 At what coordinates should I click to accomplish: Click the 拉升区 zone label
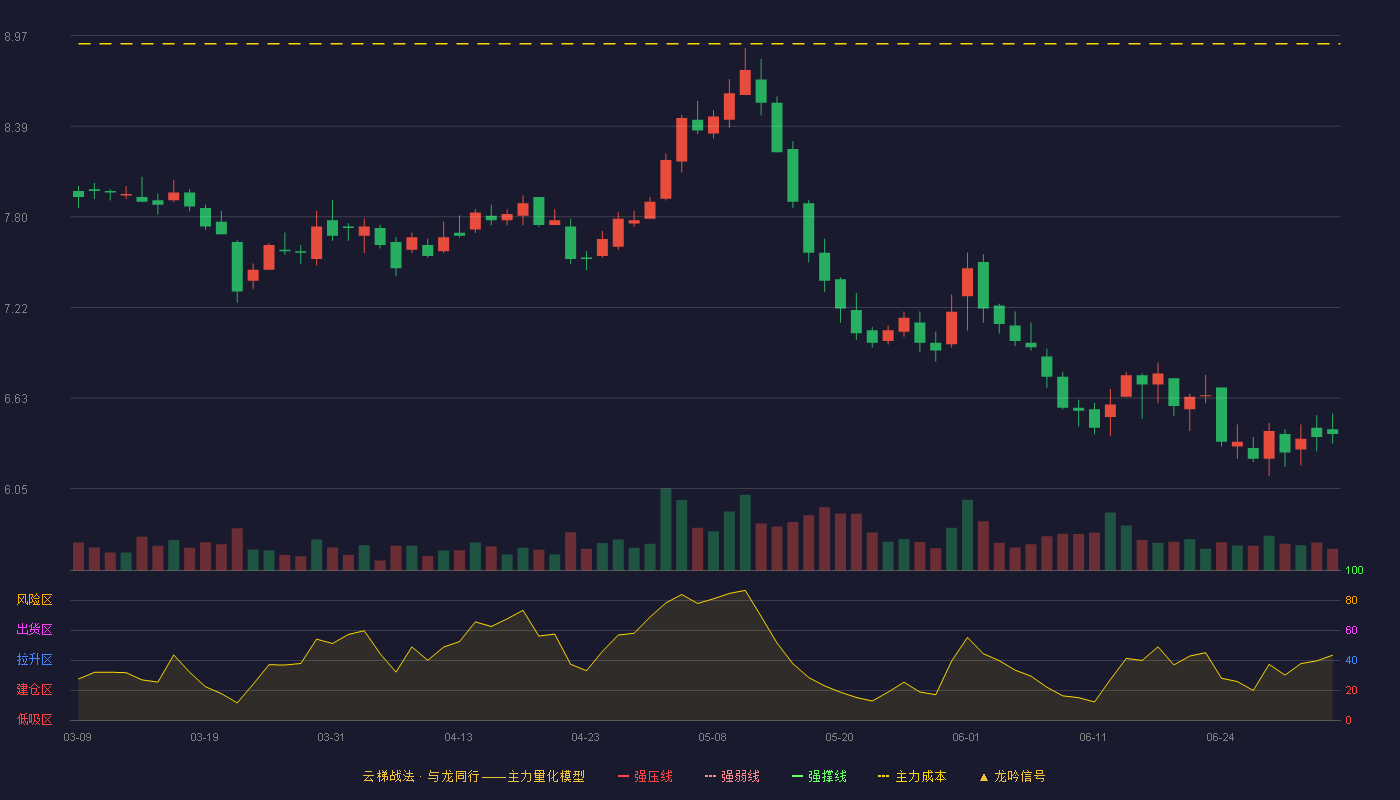34,660
